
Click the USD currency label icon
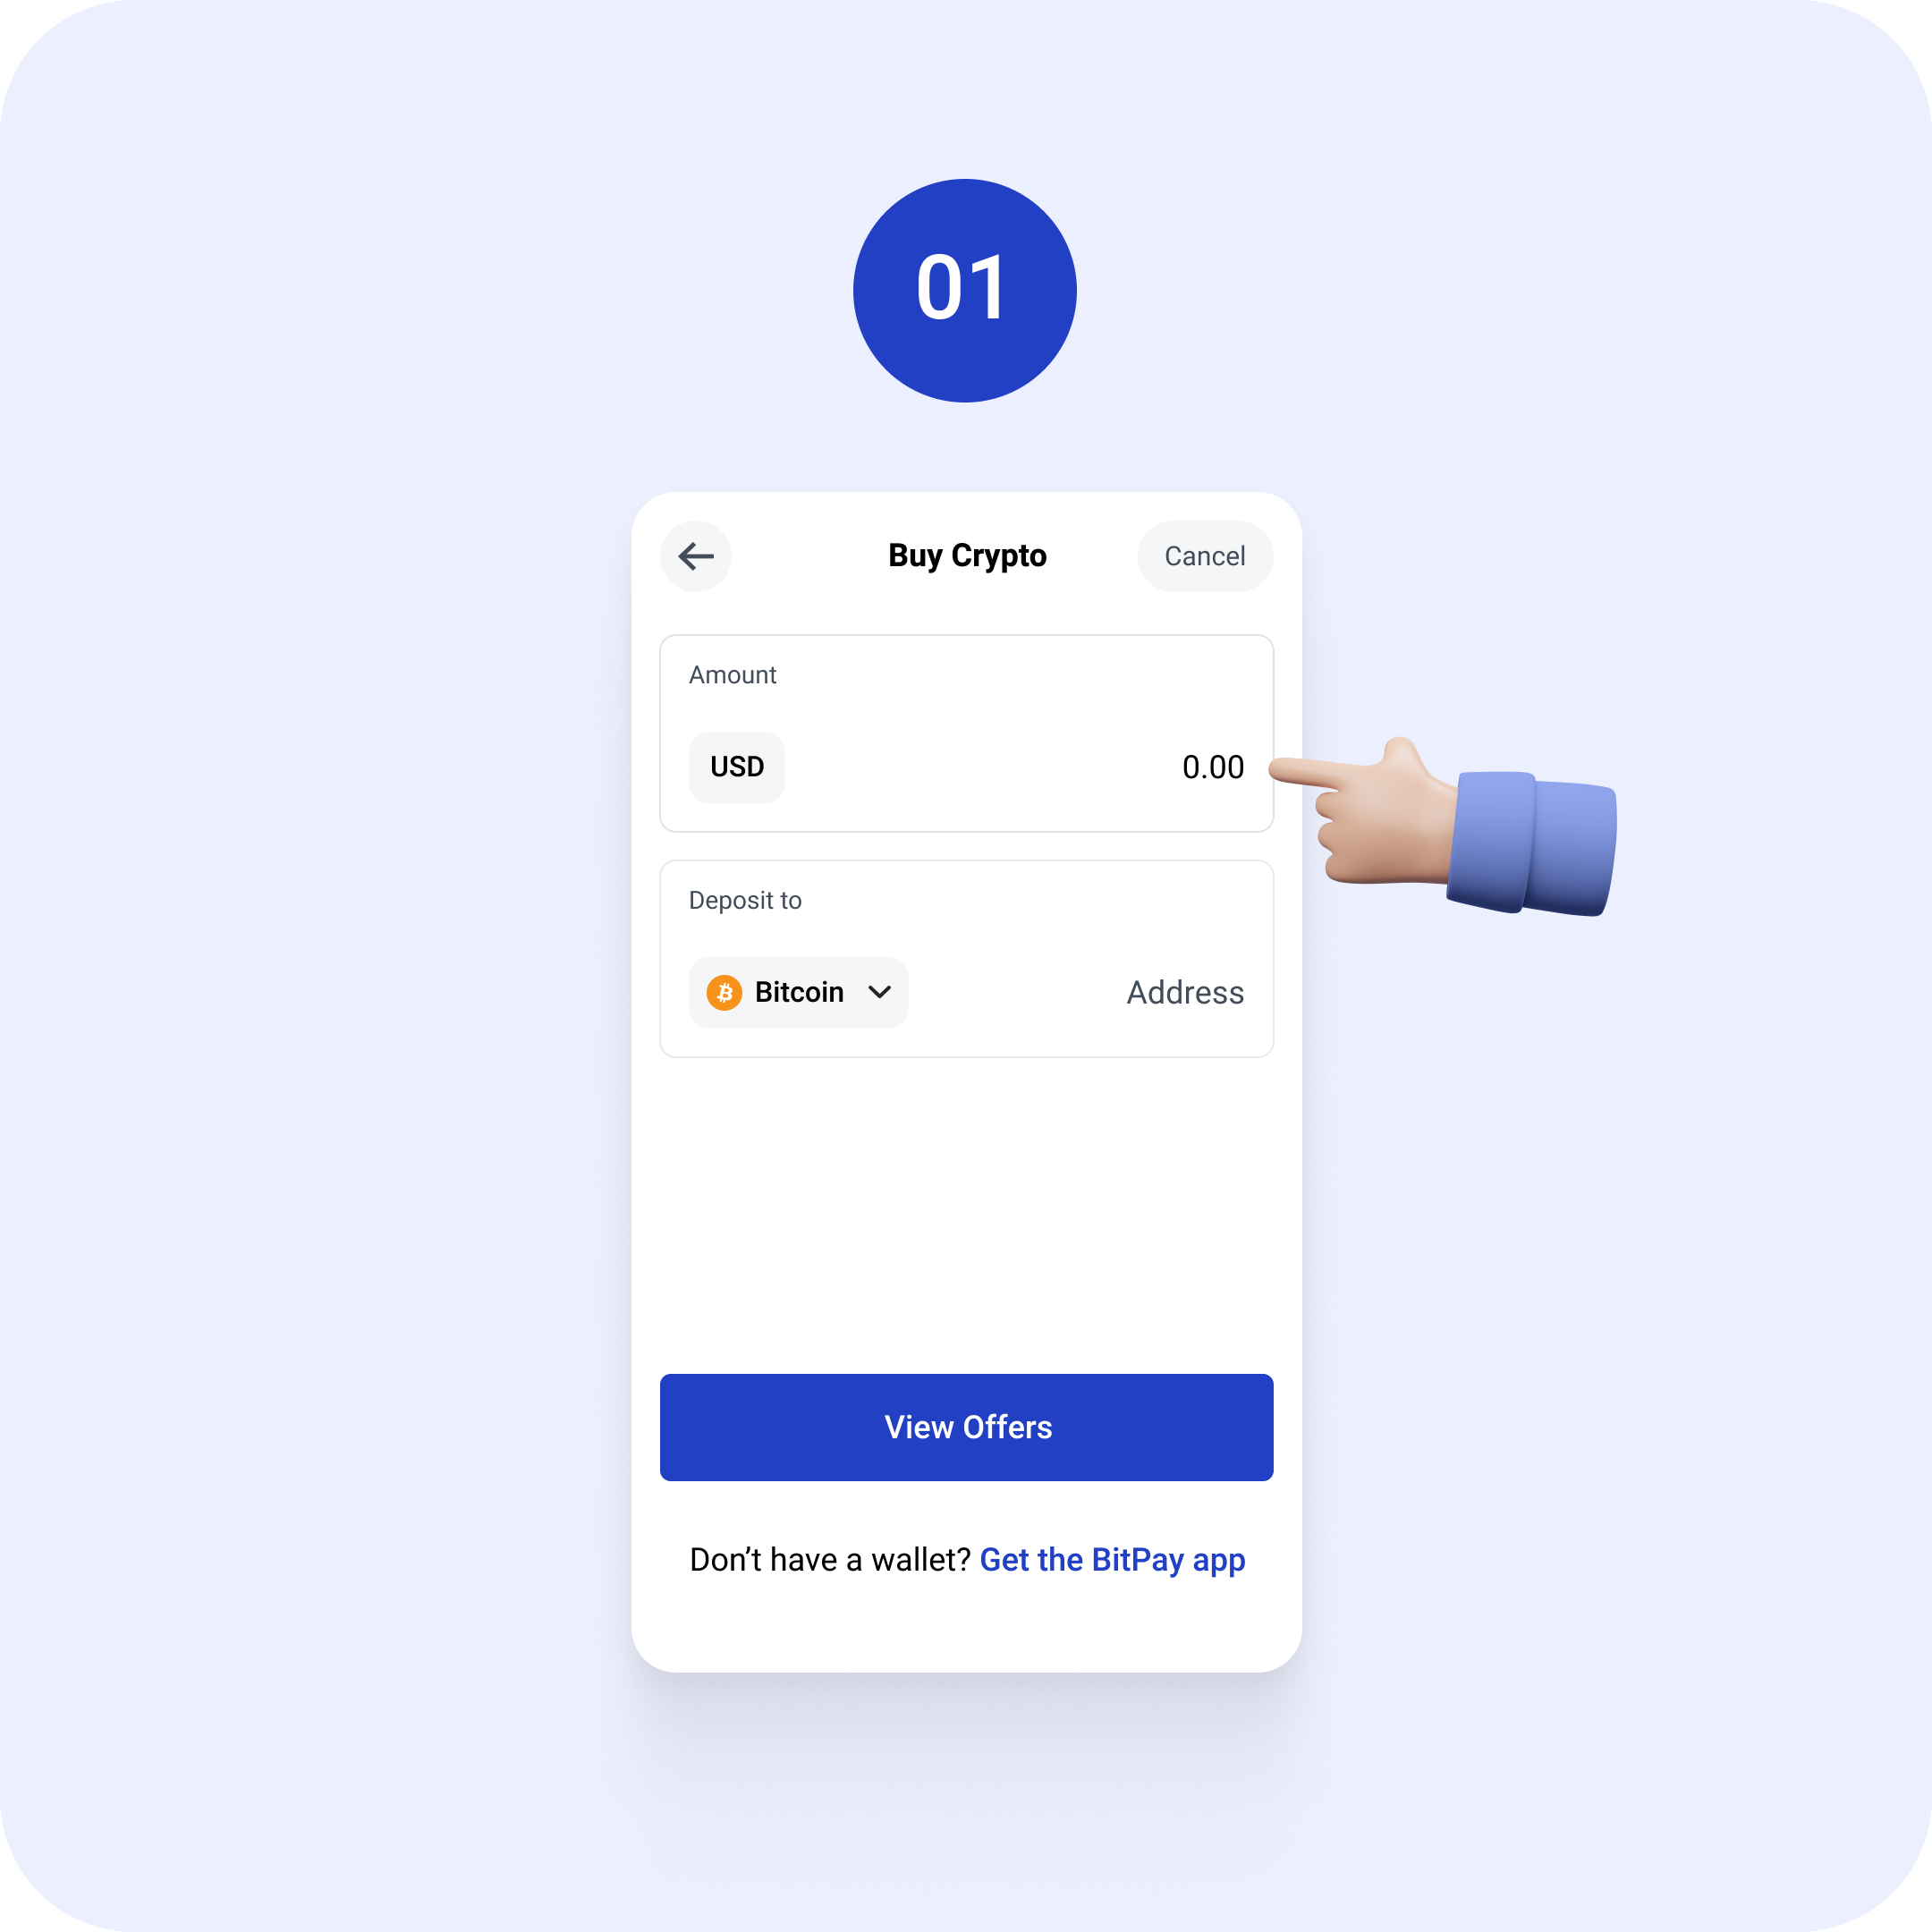pyautogui.click(x=734, y=766)
